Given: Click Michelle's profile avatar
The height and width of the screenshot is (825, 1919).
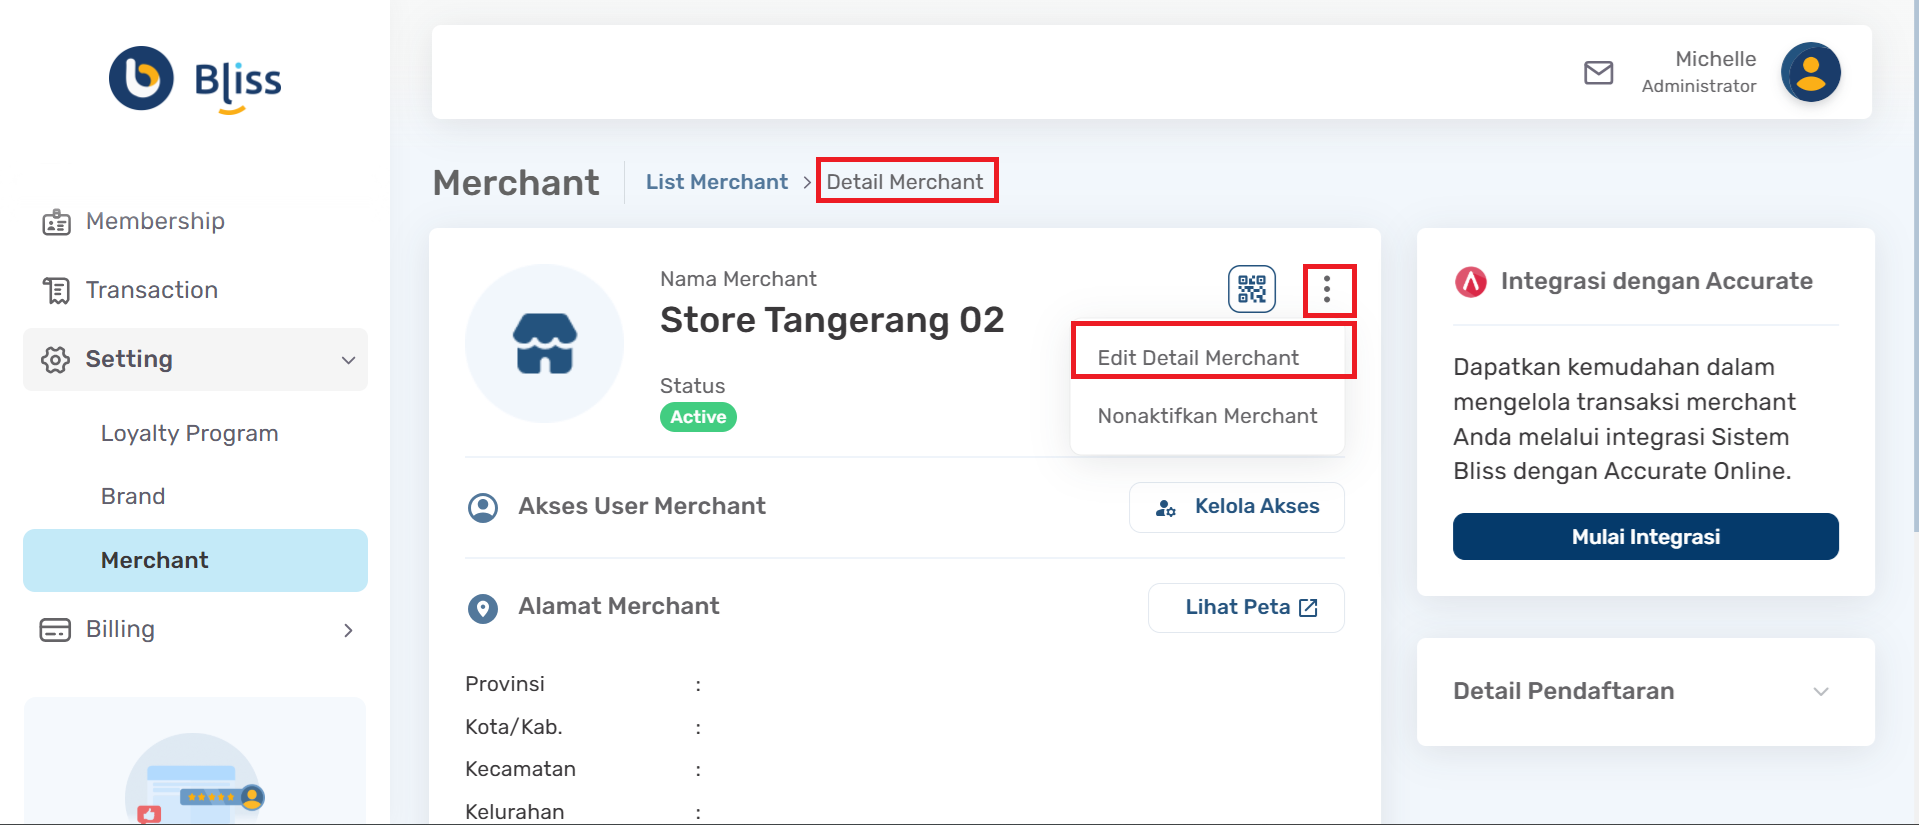Looking at the screenshot, I should (1810, 73).
